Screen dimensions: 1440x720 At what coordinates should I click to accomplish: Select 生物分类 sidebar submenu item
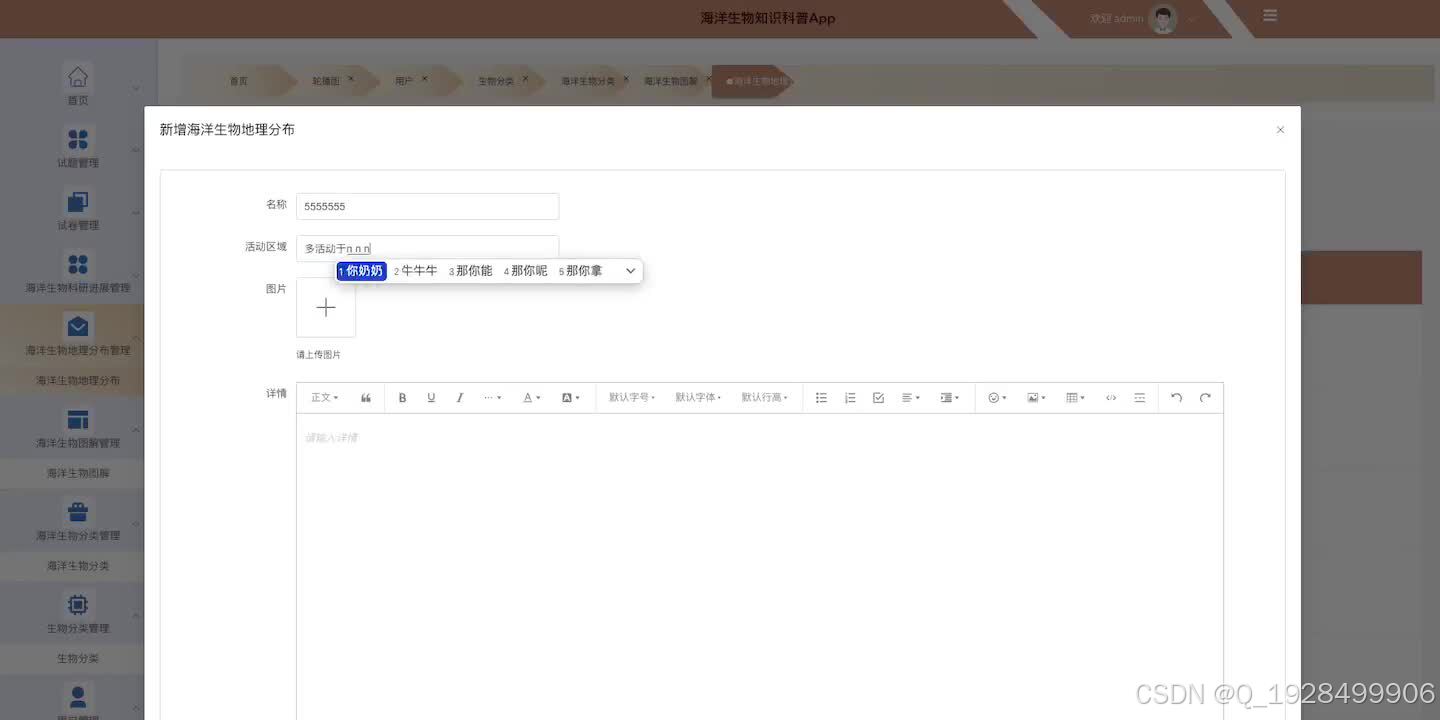(x=77, y=658)
